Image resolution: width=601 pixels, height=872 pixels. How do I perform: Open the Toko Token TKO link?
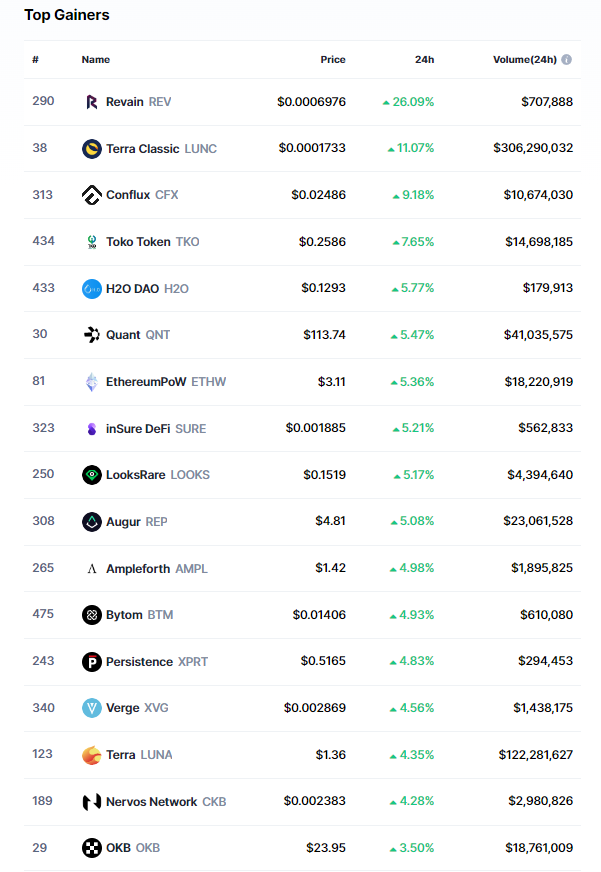tap(152, 242)
